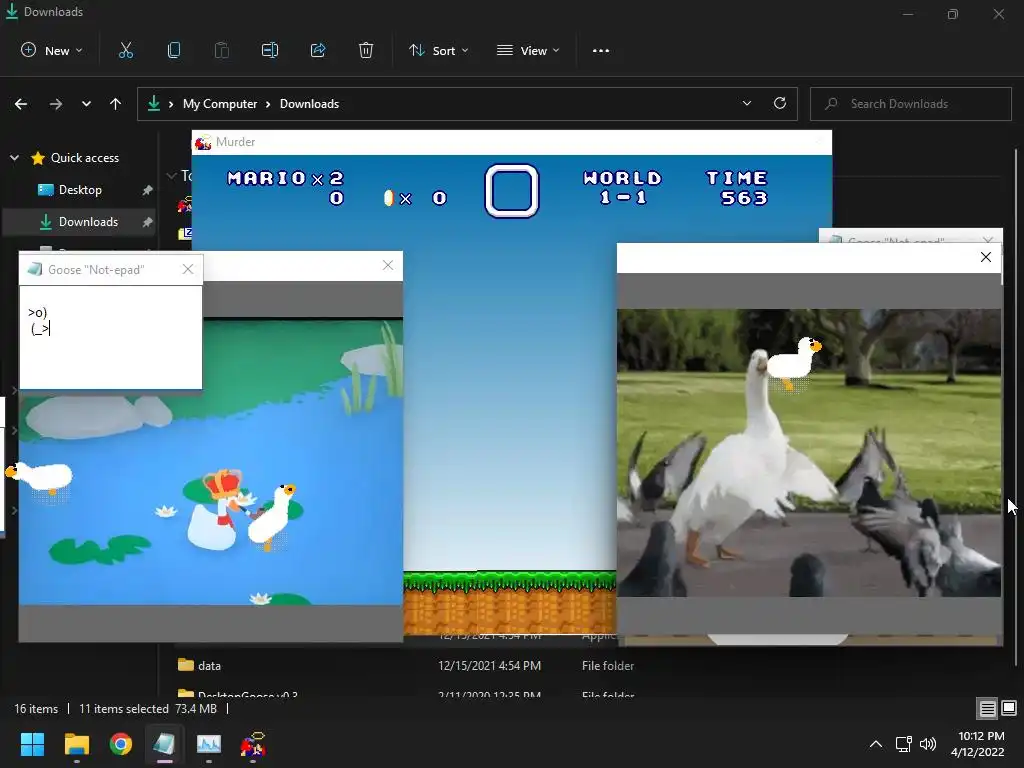Click the Notepad taskbar icon

pos(165,744)
